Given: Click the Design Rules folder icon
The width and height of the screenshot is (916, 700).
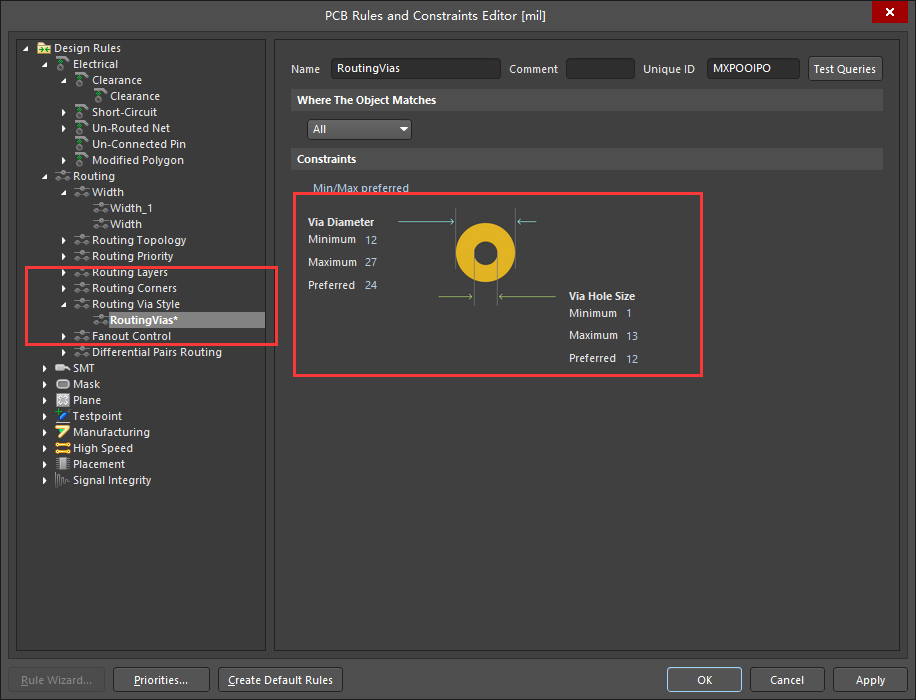Looking at the screenshot, I should coord(44,48).
